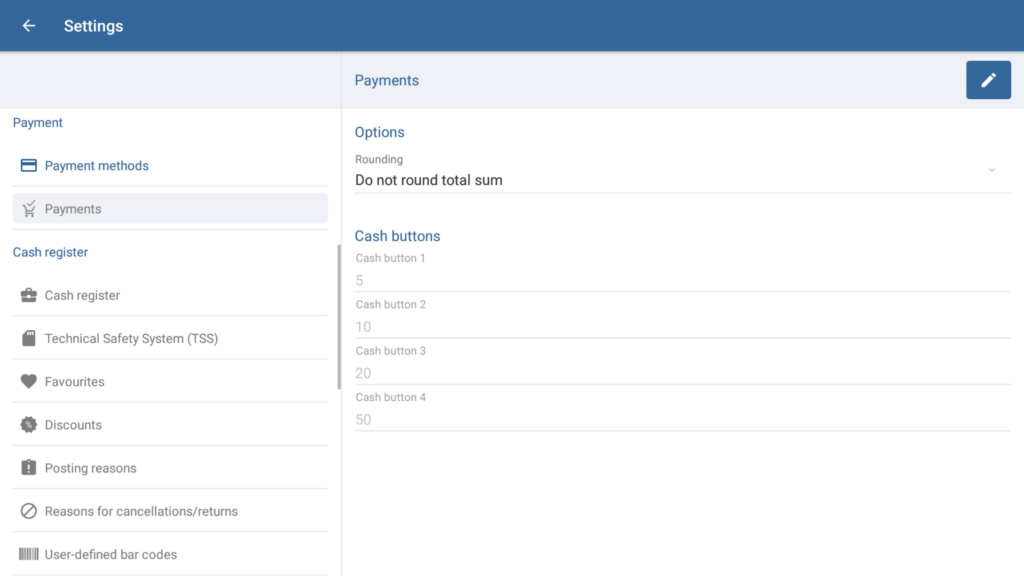Go to Reasons for cancellations/returns

pos(141,511)
